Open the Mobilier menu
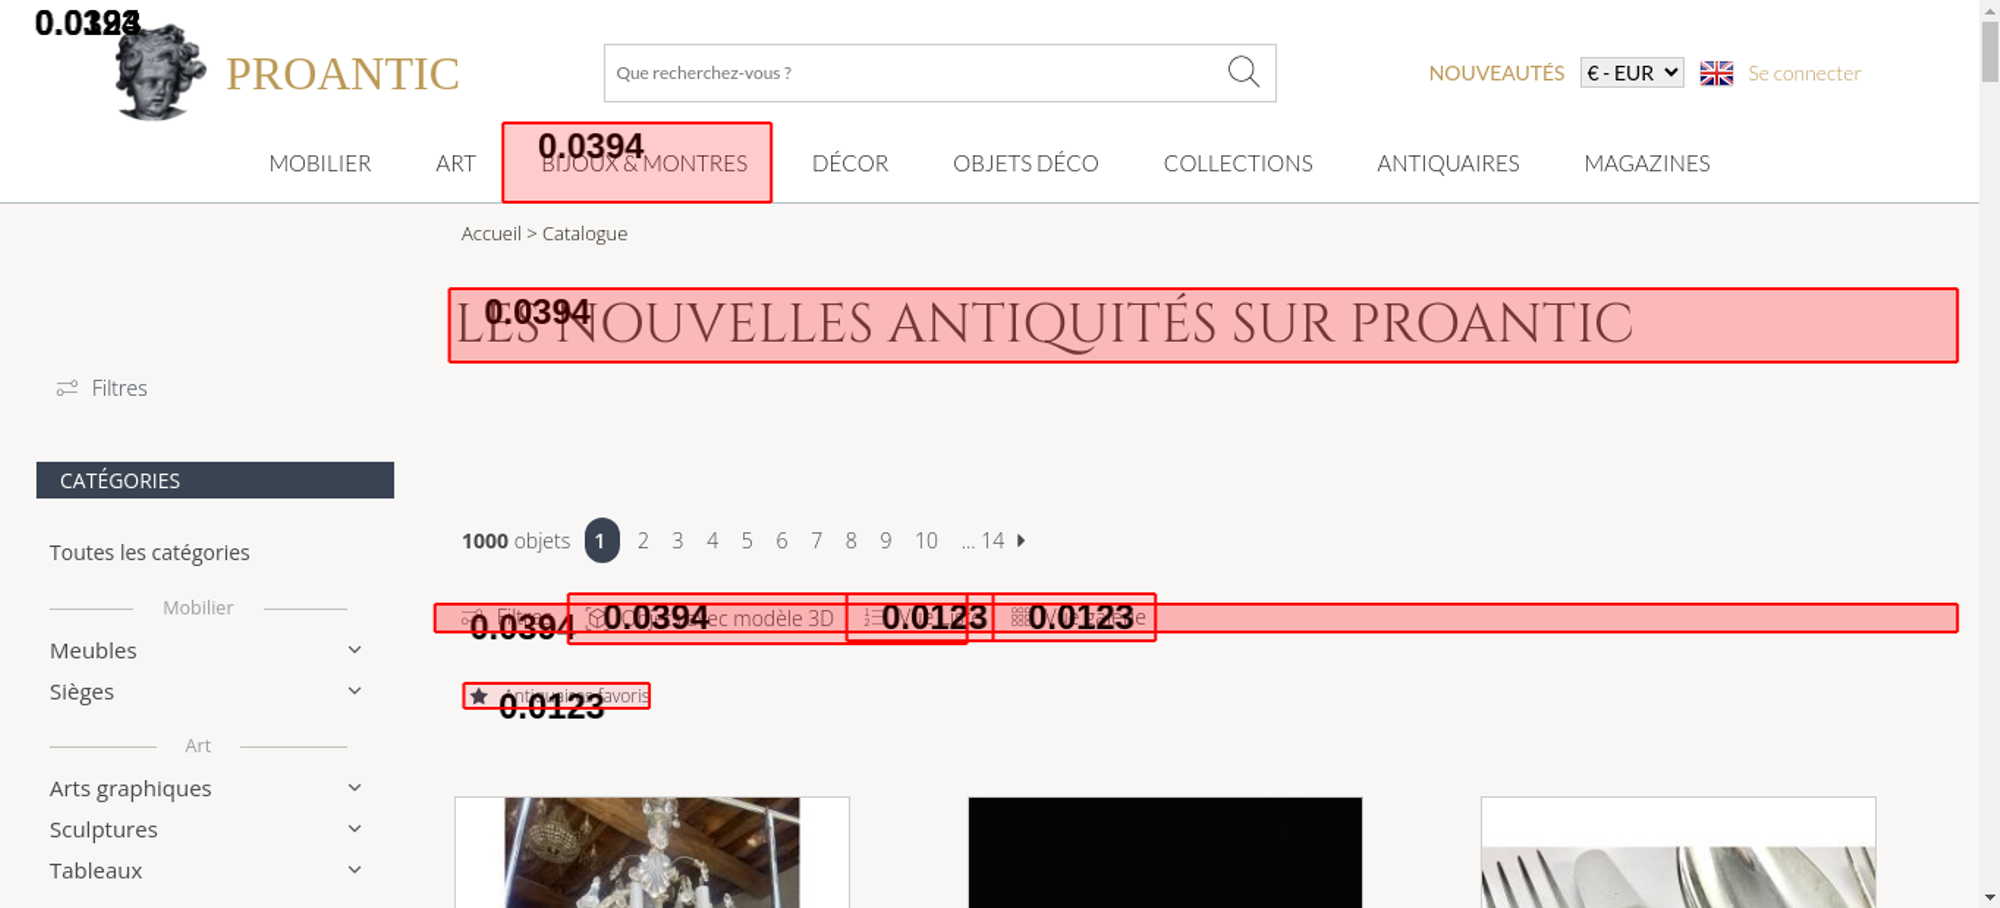Image resolution: width=2000 pixels, height=908 pixels. click(x=320, y=163)
